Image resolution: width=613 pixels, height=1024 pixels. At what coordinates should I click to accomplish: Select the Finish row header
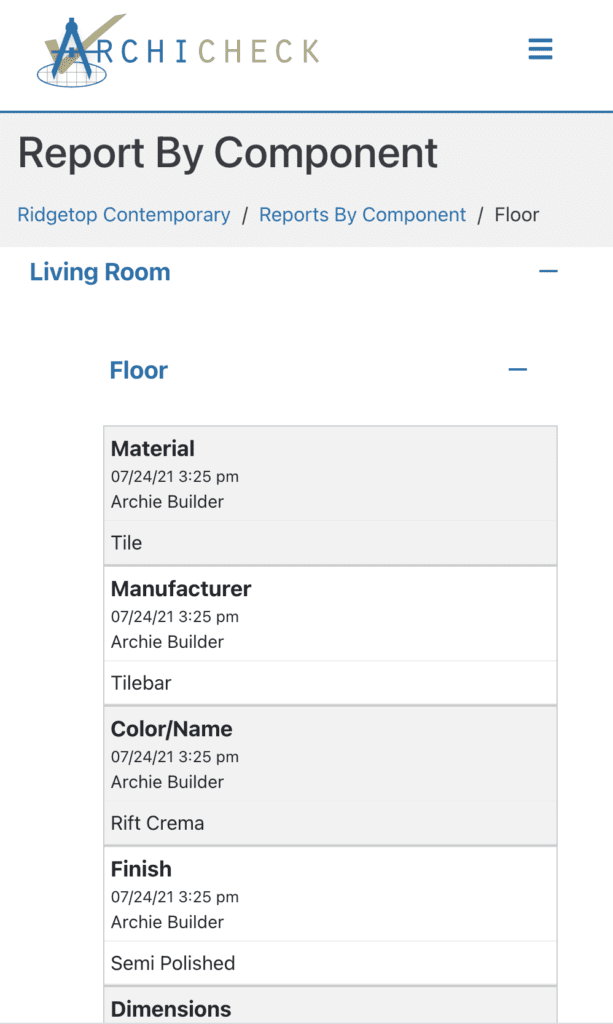tap(141, 869)
